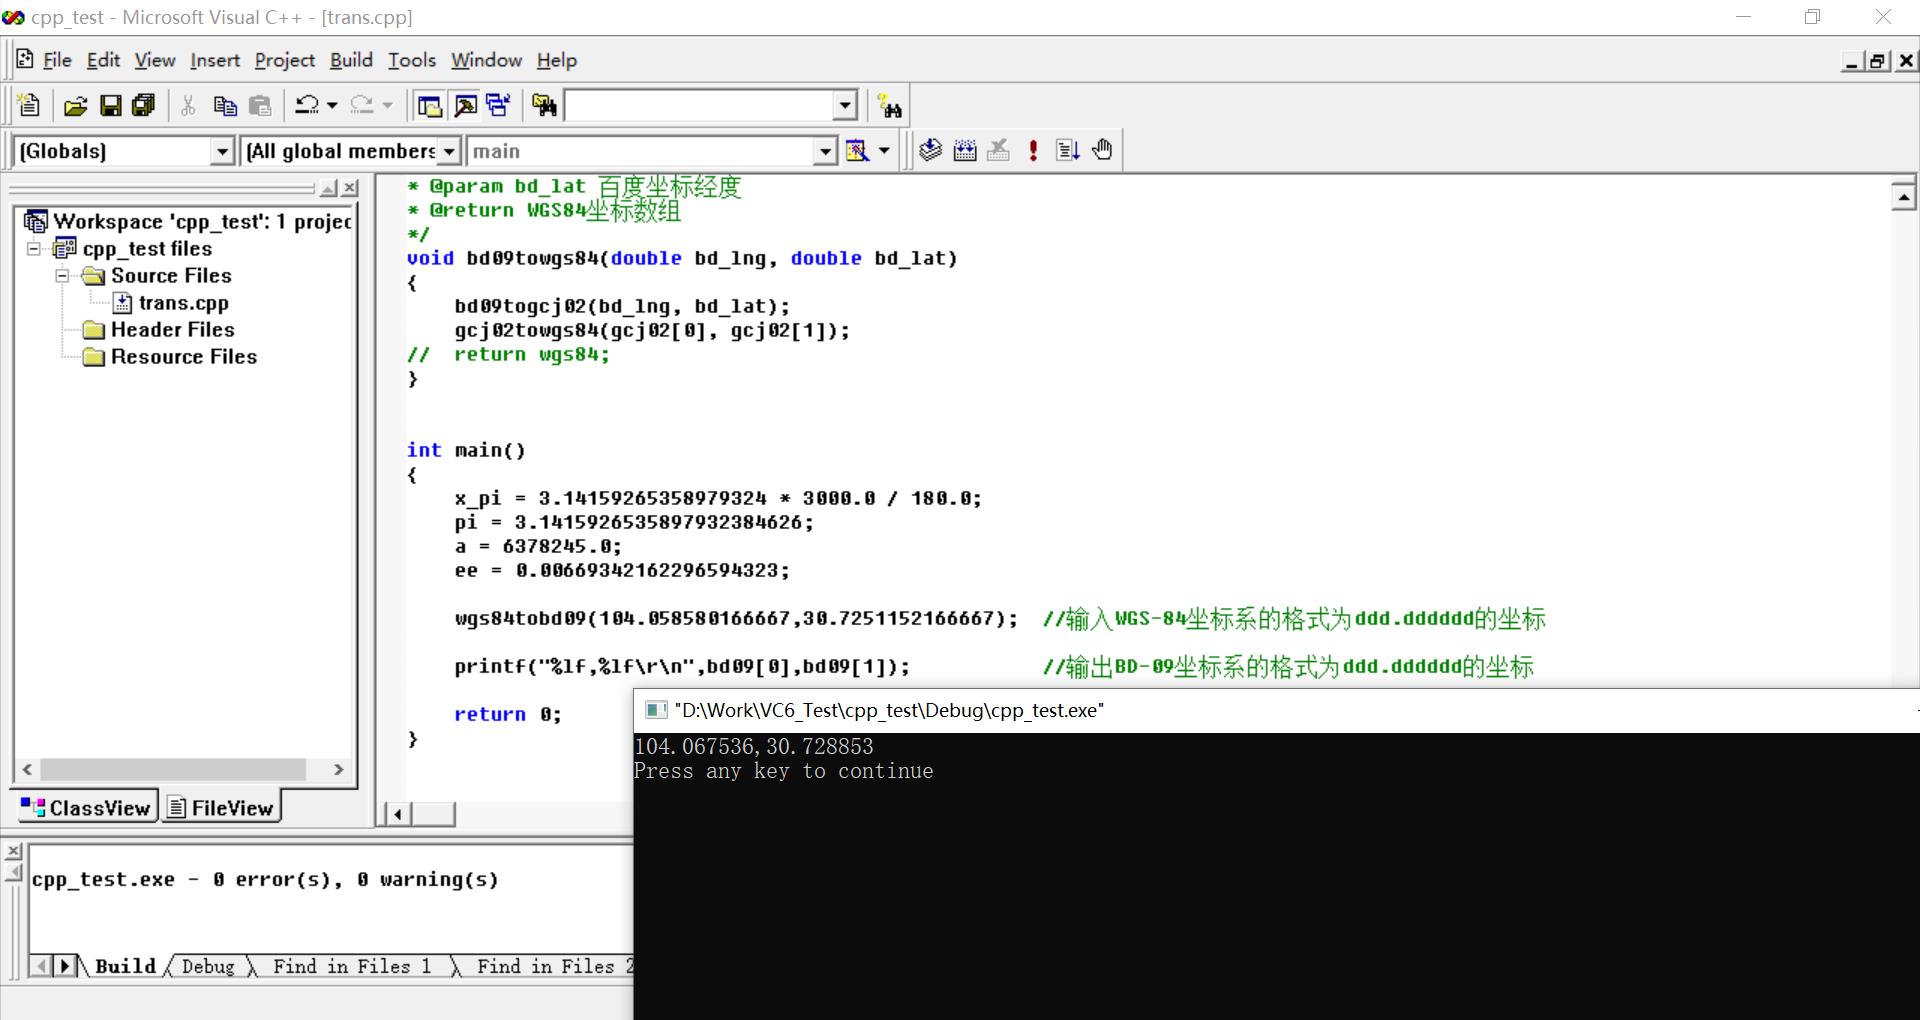Click the Paste clipboard icon
The height and width of the screenshot is (1020, 1920).
260,105
